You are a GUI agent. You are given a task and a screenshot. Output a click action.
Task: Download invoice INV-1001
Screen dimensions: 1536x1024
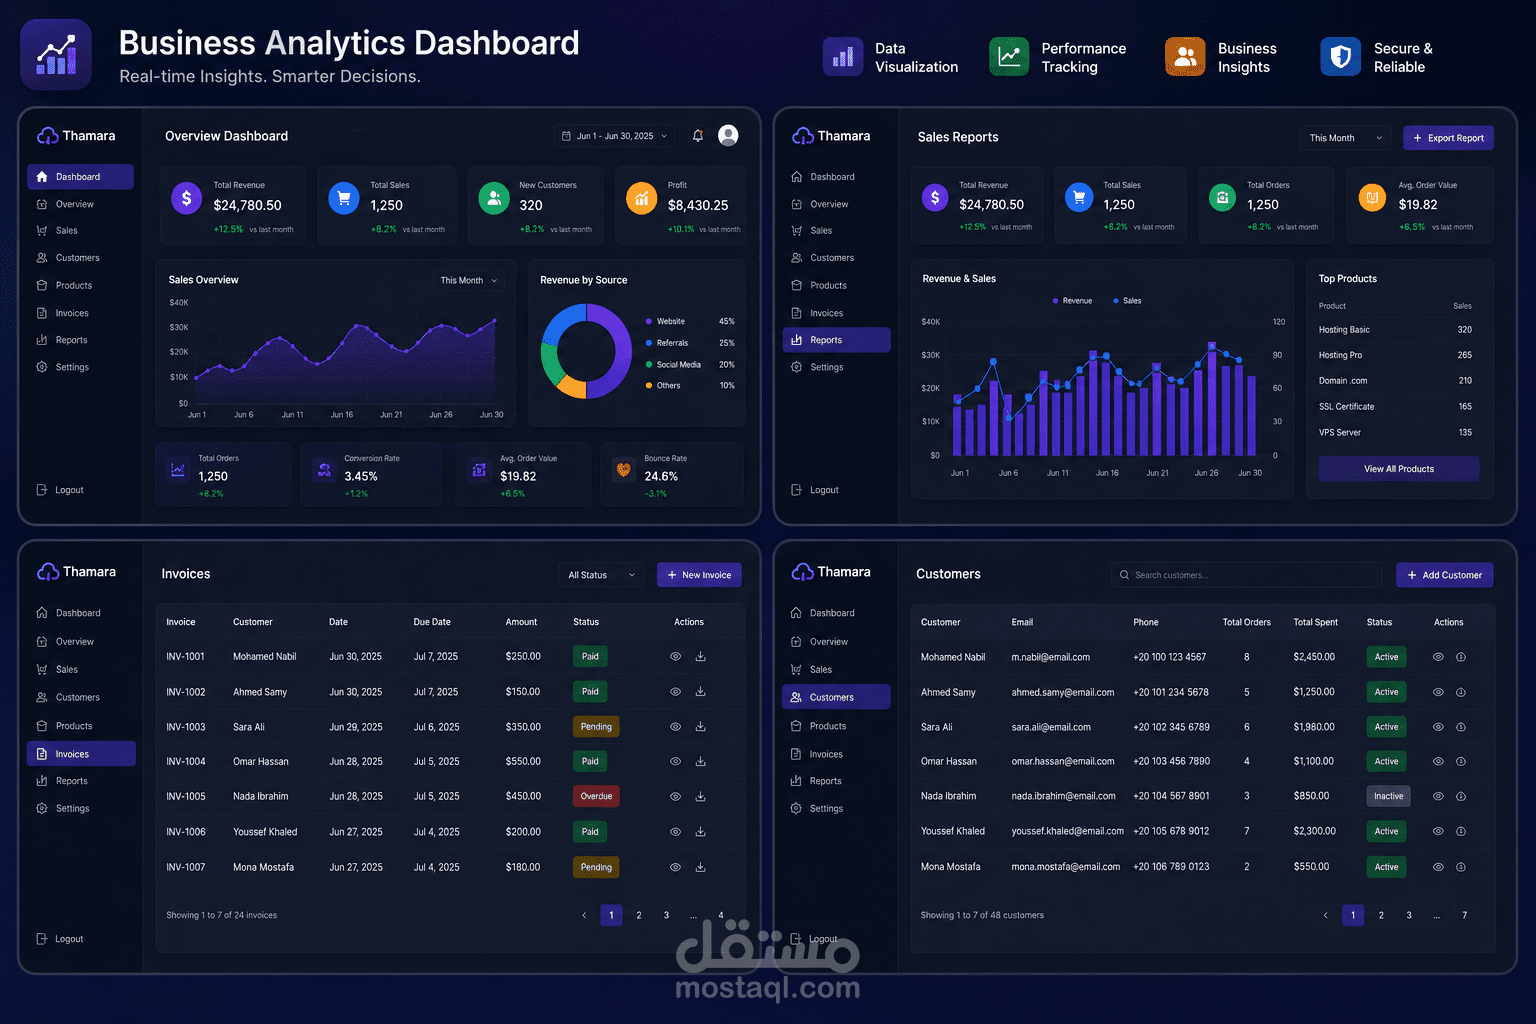(701, 657)
